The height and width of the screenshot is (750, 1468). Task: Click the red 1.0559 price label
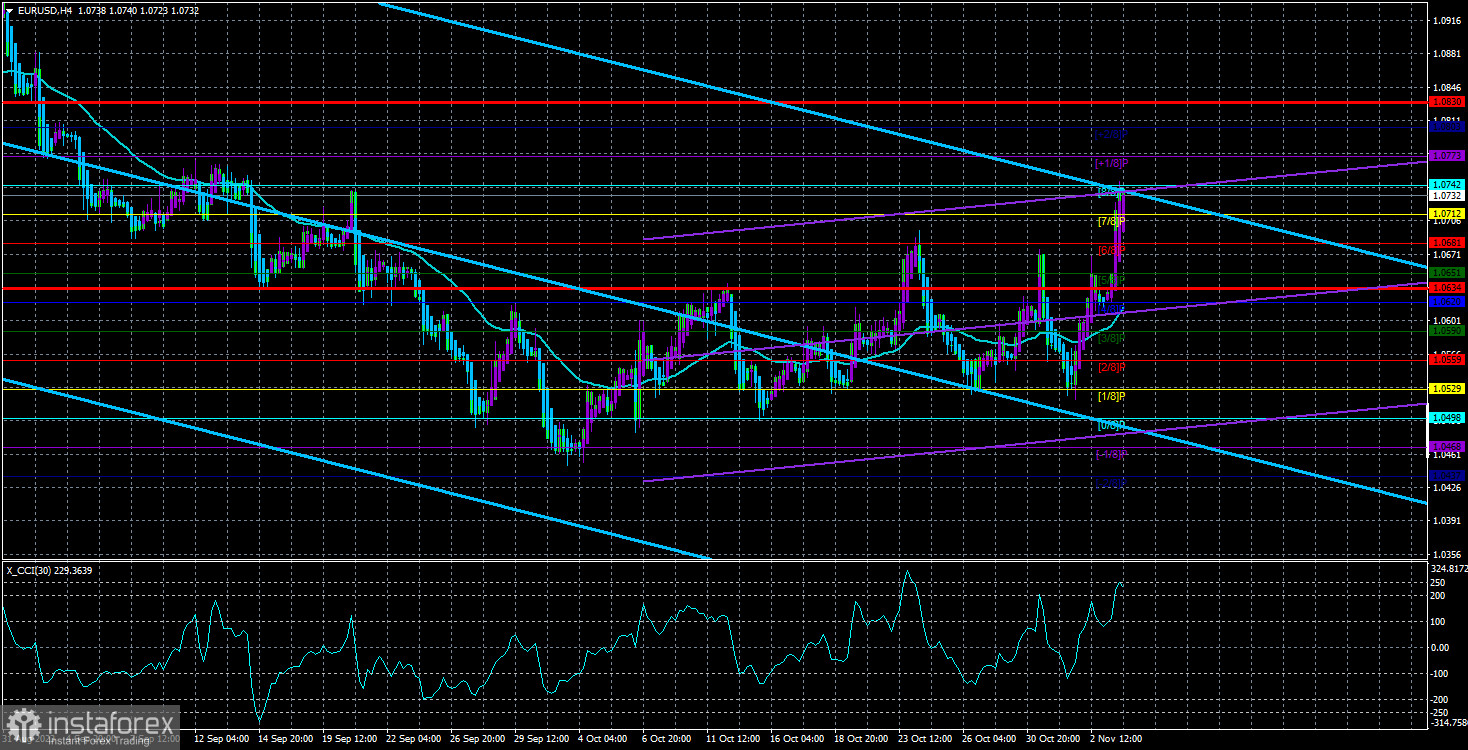click(1447, 359)
